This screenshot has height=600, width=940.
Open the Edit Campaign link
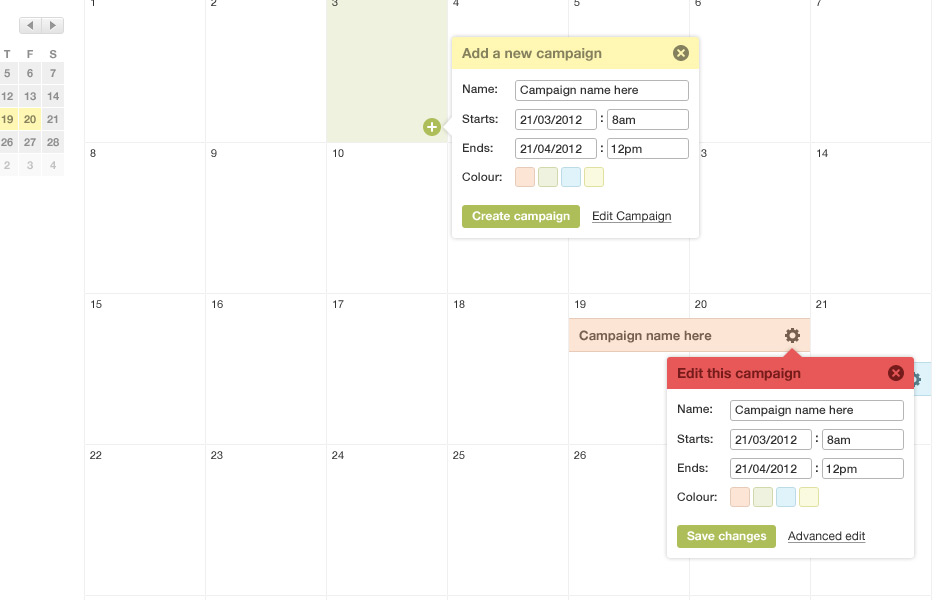(x=631, y=216)
